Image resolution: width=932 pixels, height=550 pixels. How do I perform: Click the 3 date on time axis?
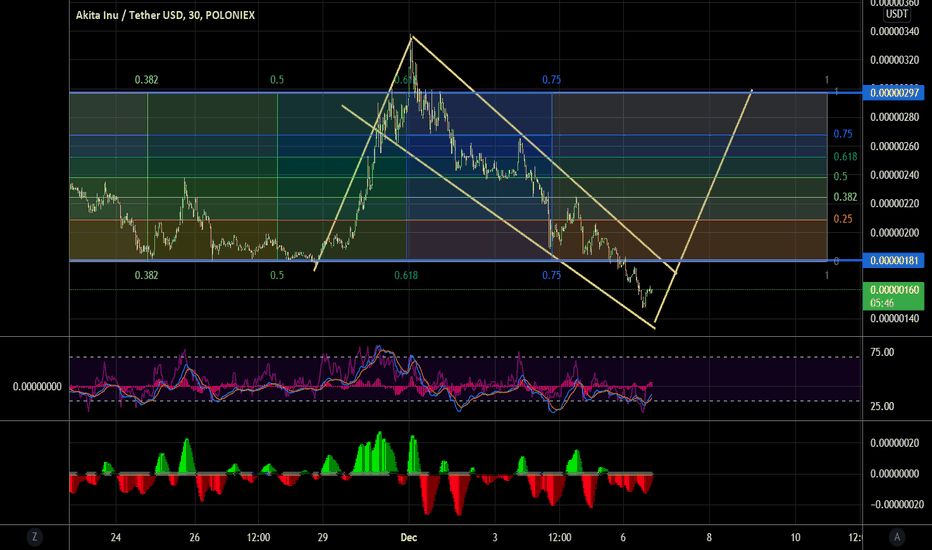495,538
